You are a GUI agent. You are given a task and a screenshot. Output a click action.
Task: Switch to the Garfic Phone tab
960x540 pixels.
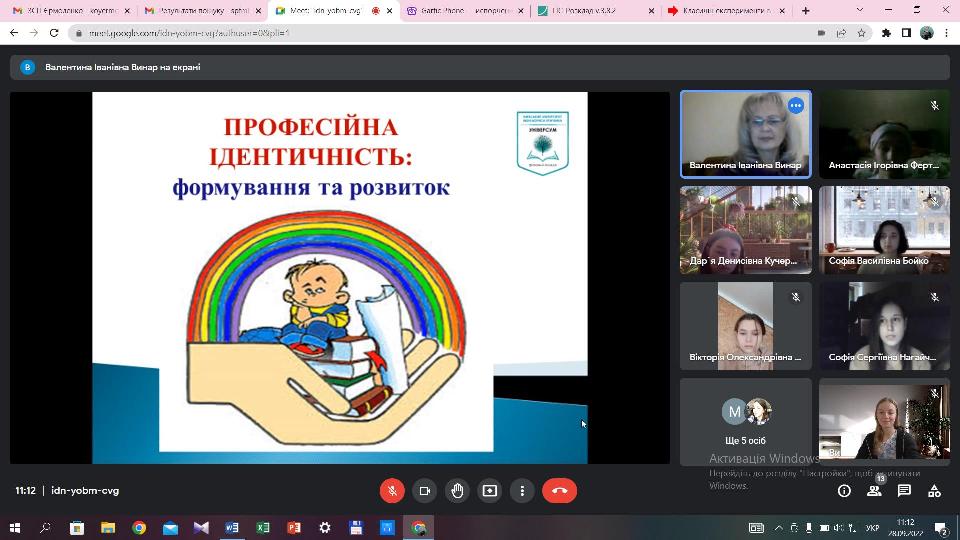(x=465, y=10)
